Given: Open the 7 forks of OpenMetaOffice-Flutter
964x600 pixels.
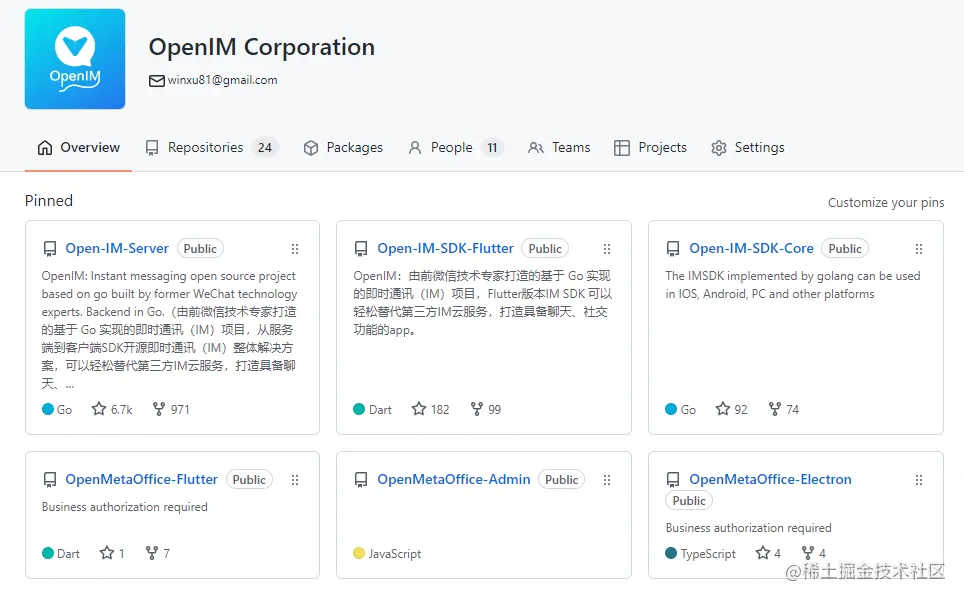Looking at the screenshot, I should pyautogui.click(x=157, y=553).
